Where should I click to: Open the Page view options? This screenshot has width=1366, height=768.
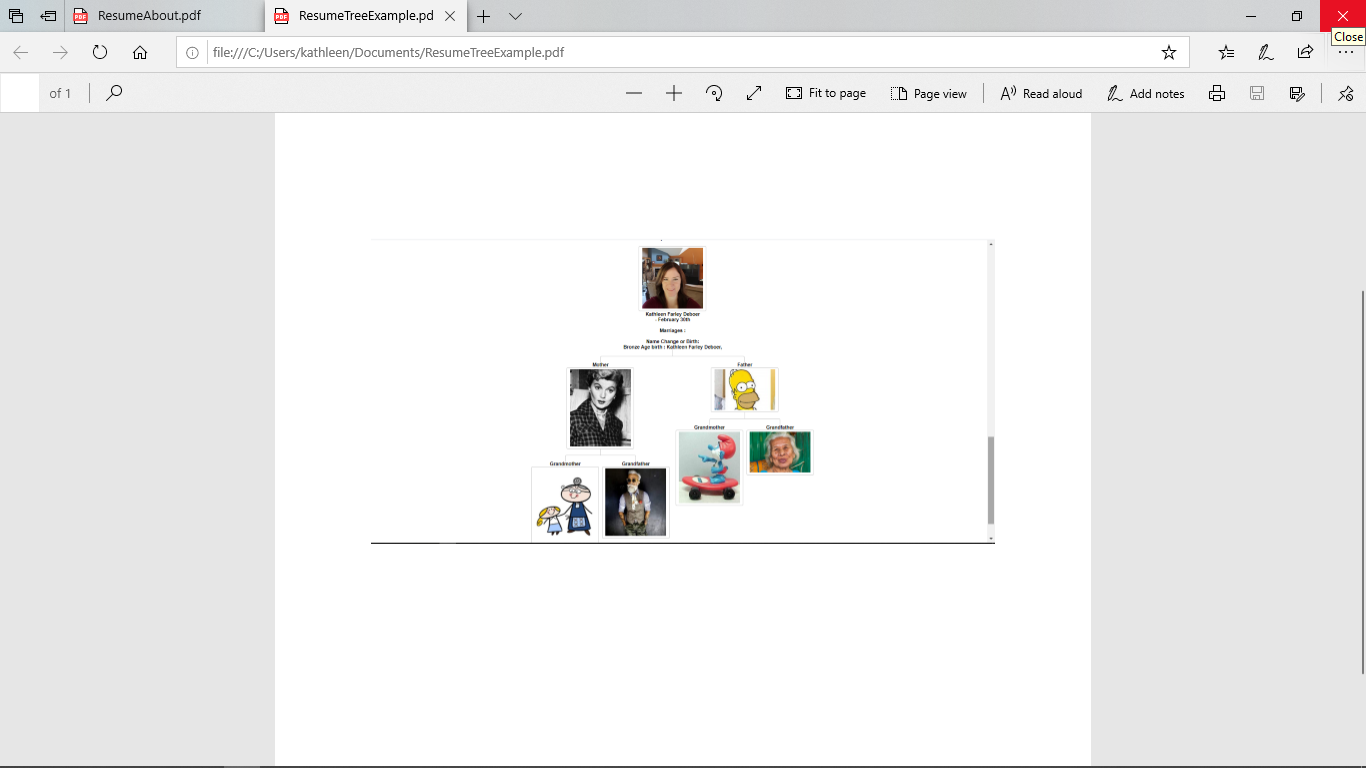[x=928, y=93]
